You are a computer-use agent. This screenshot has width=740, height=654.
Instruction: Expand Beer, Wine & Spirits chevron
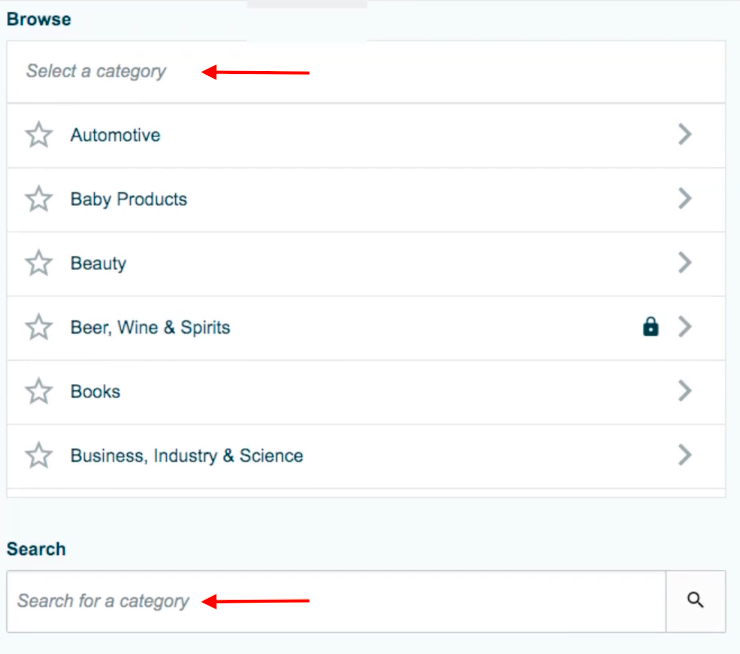[685, 327]
